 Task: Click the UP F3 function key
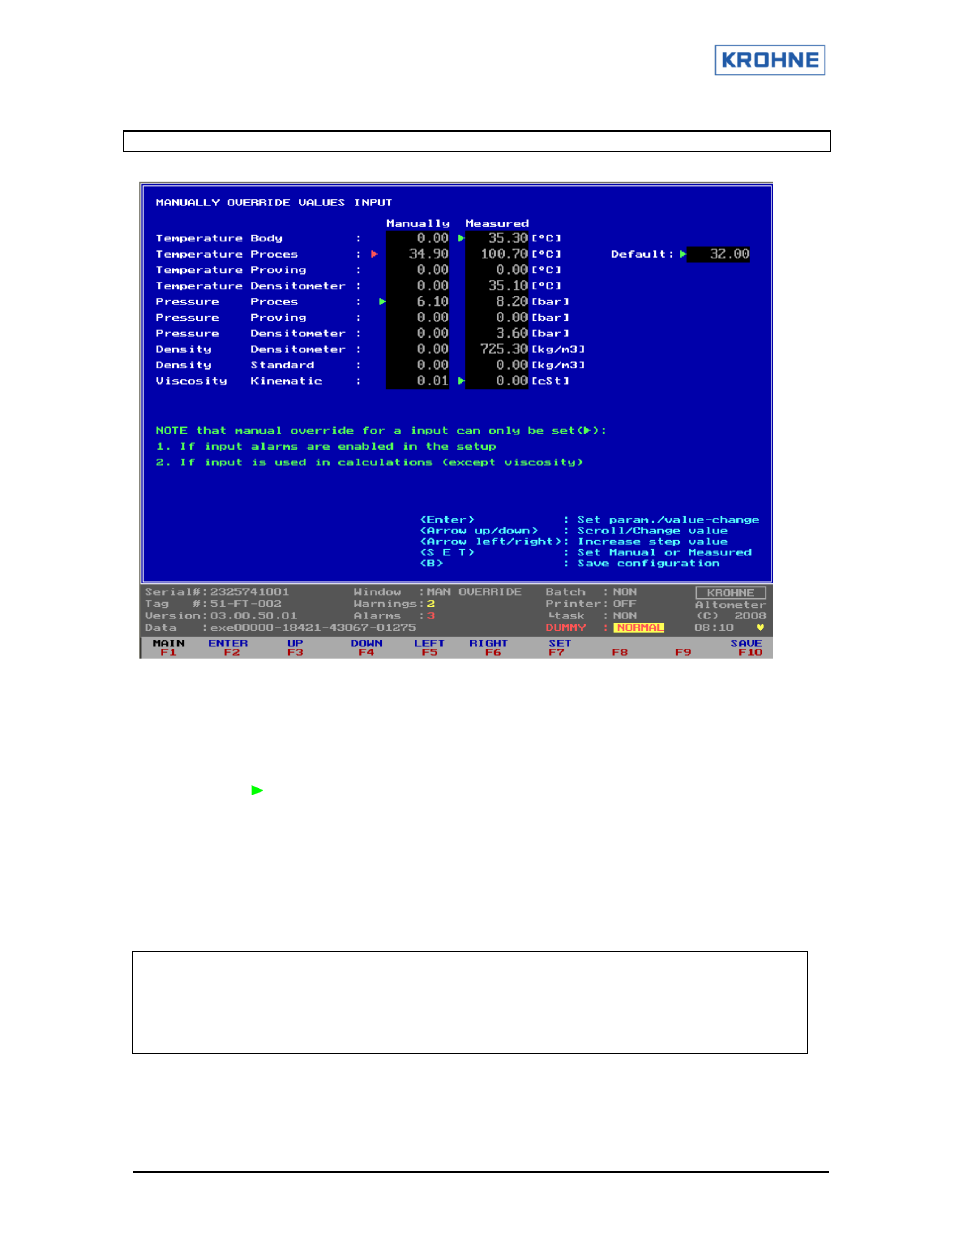[295, 648]
